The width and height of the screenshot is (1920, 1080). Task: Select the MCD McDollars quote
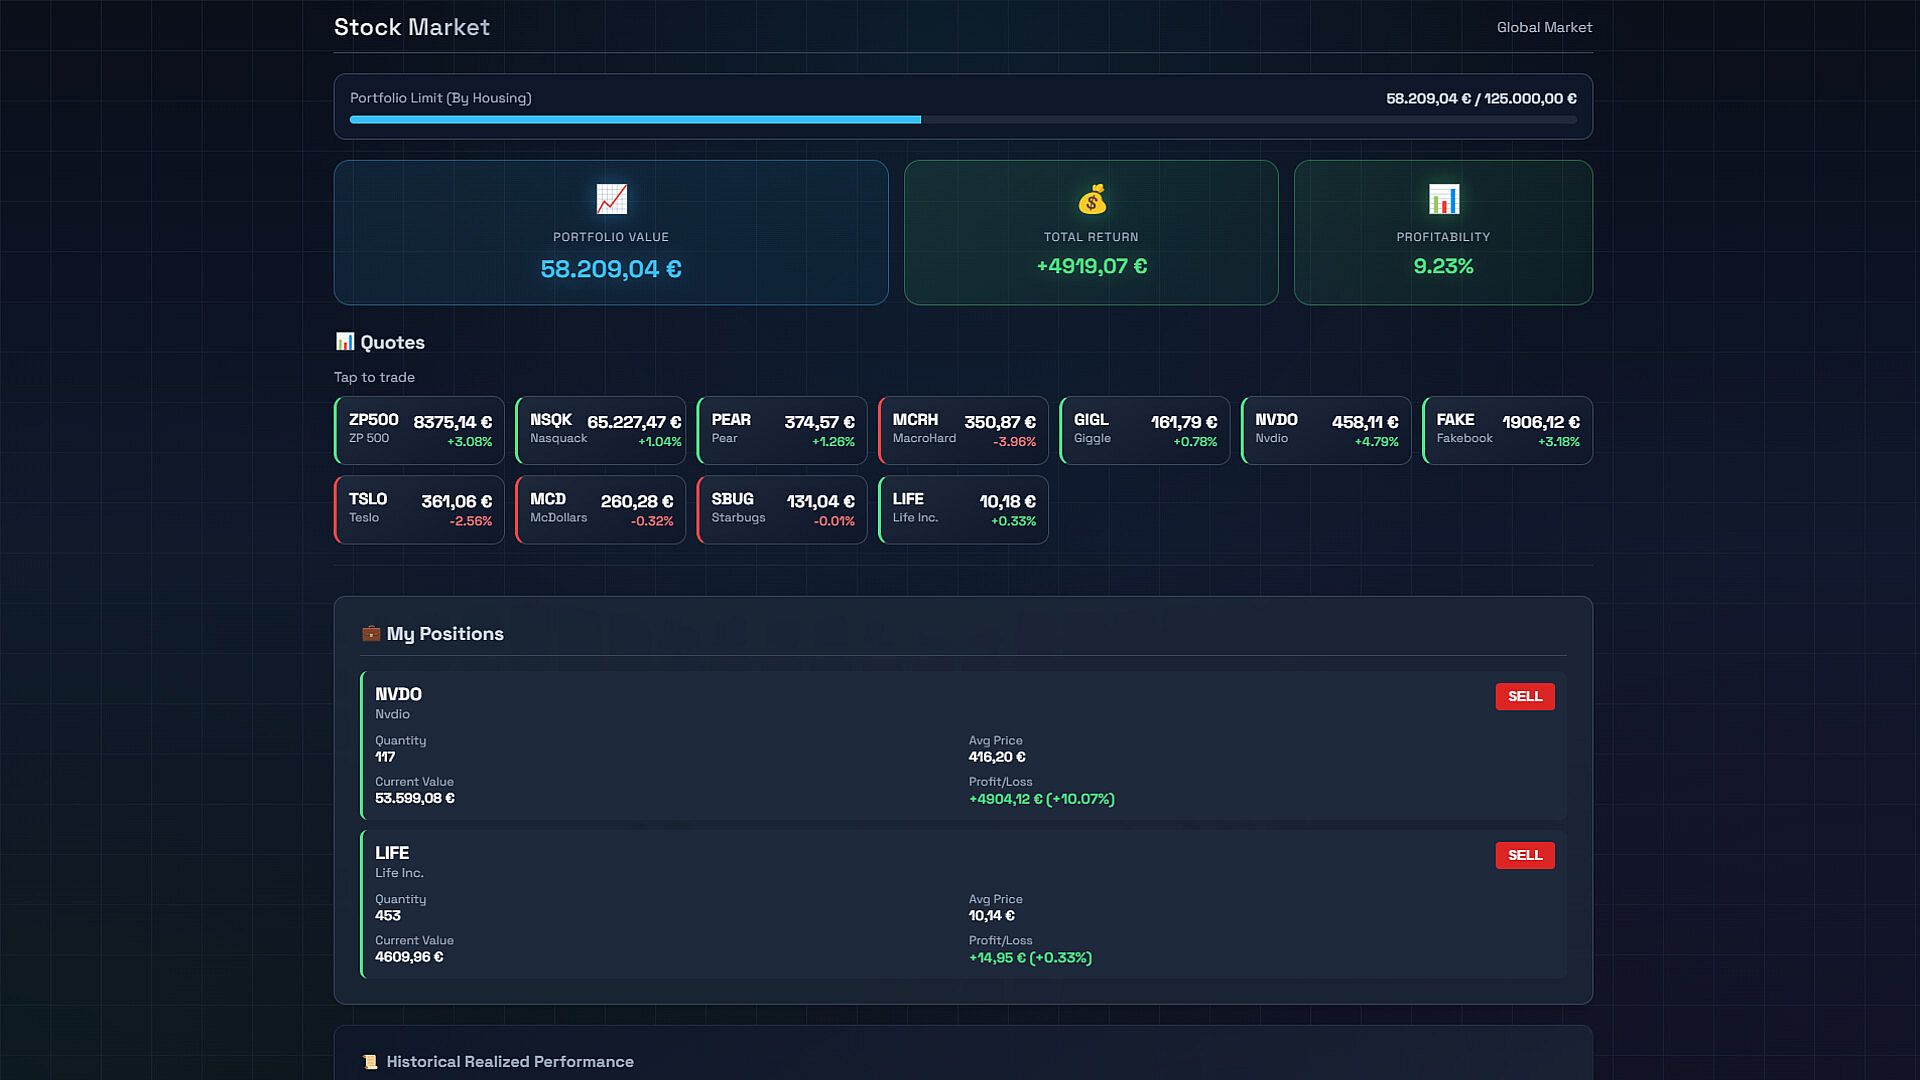[600, 510]
